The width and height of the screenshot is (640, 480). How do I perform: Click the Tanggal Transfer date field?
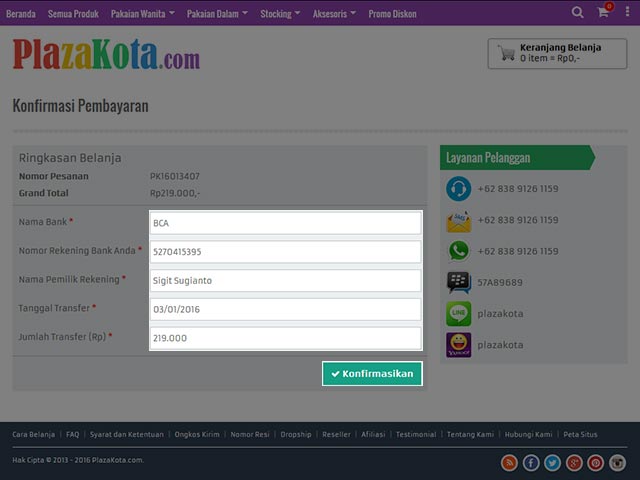(285, 310)
